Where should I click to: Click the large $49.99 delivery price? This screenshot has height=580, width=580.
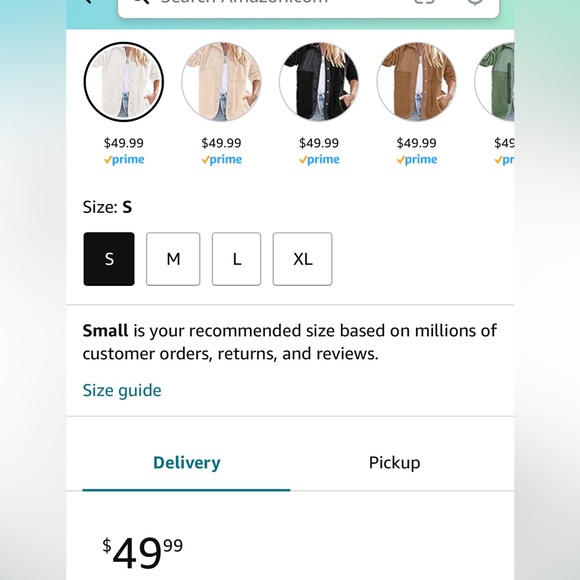pos(143,553)
